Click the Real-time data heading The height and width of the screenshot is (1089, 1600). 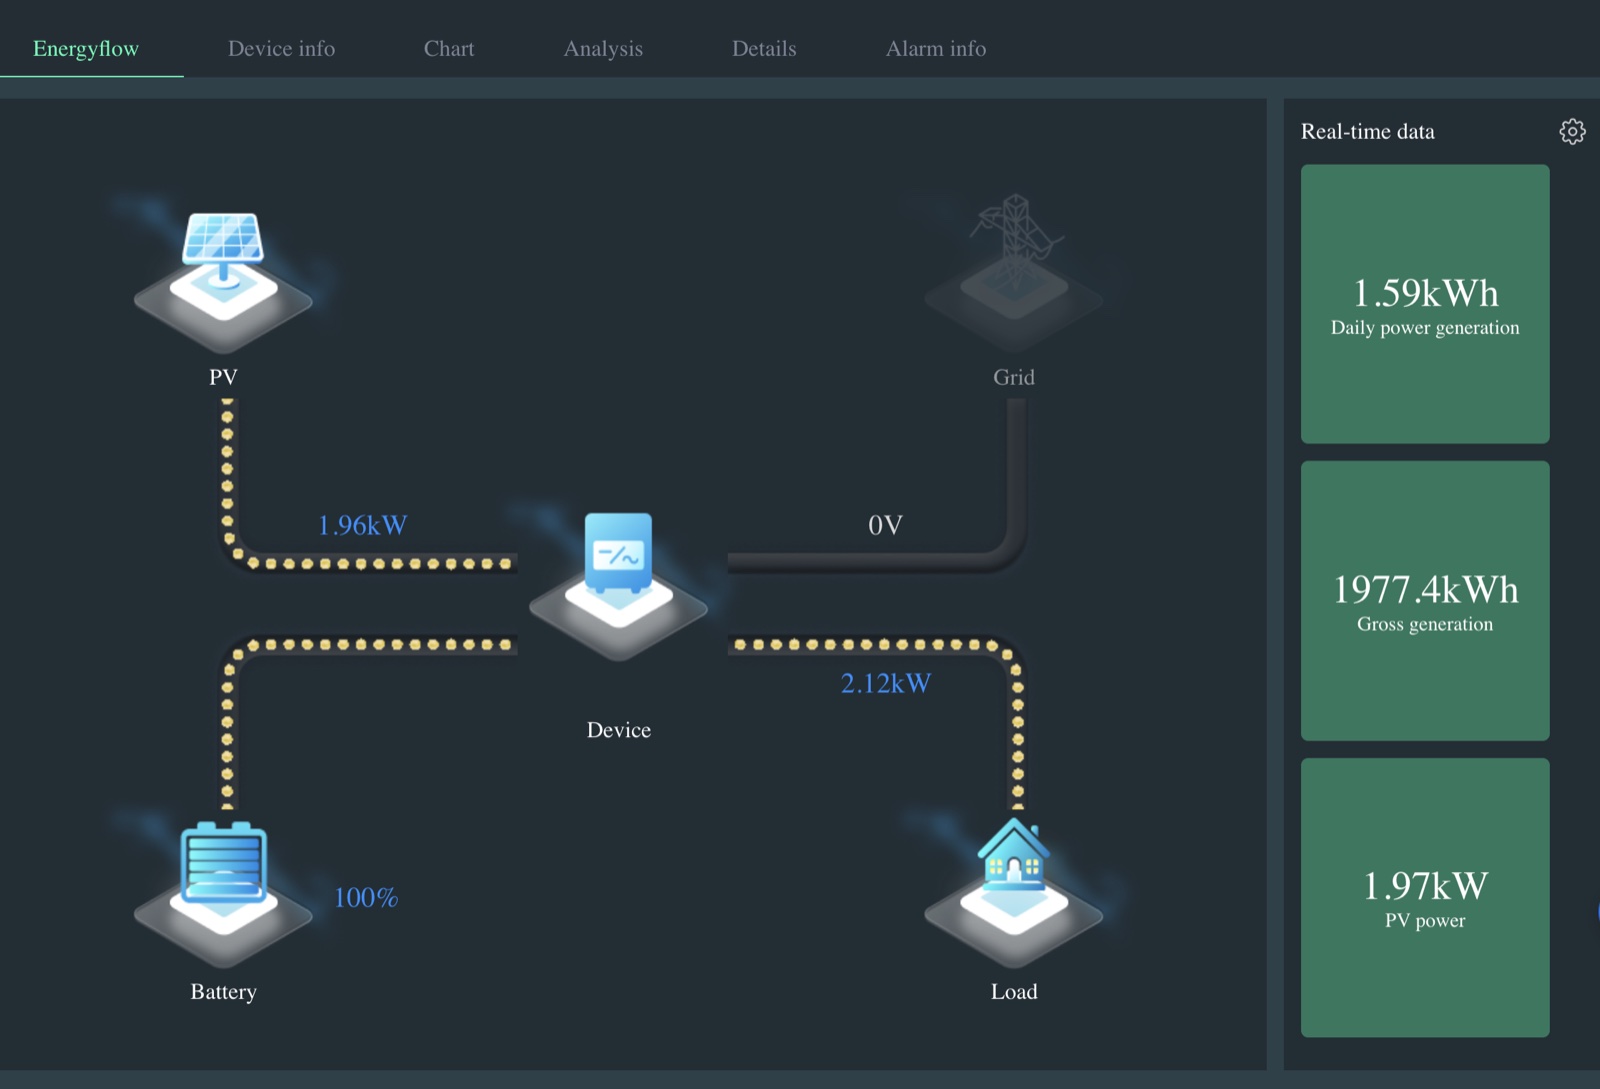(x=1367, y=131)
